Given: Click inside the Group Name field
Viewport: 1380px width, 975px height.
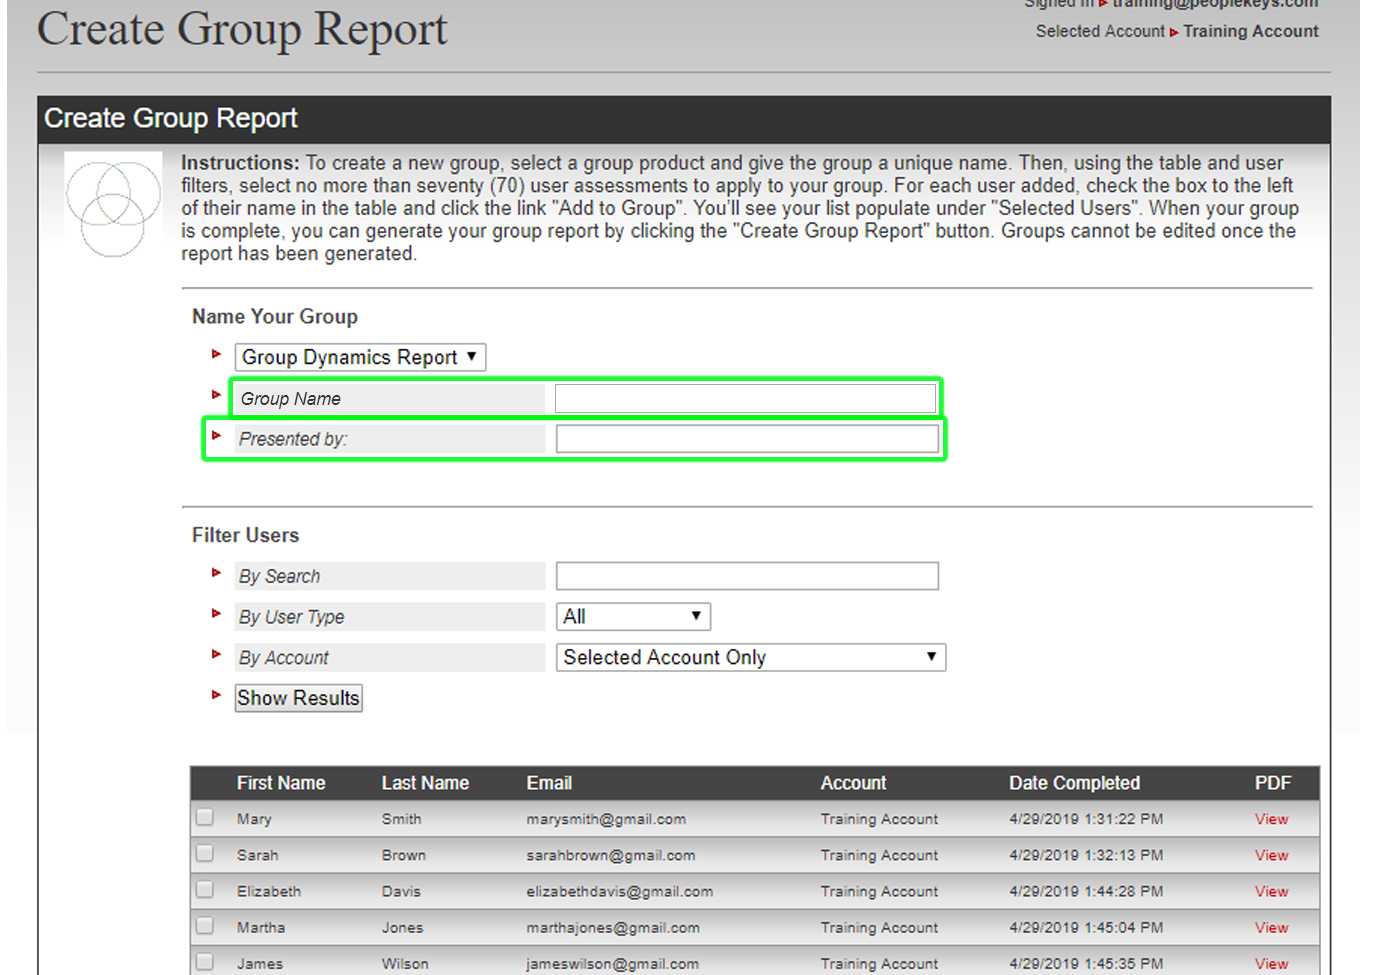Looking at the screenshot, I should pos(745,397).
